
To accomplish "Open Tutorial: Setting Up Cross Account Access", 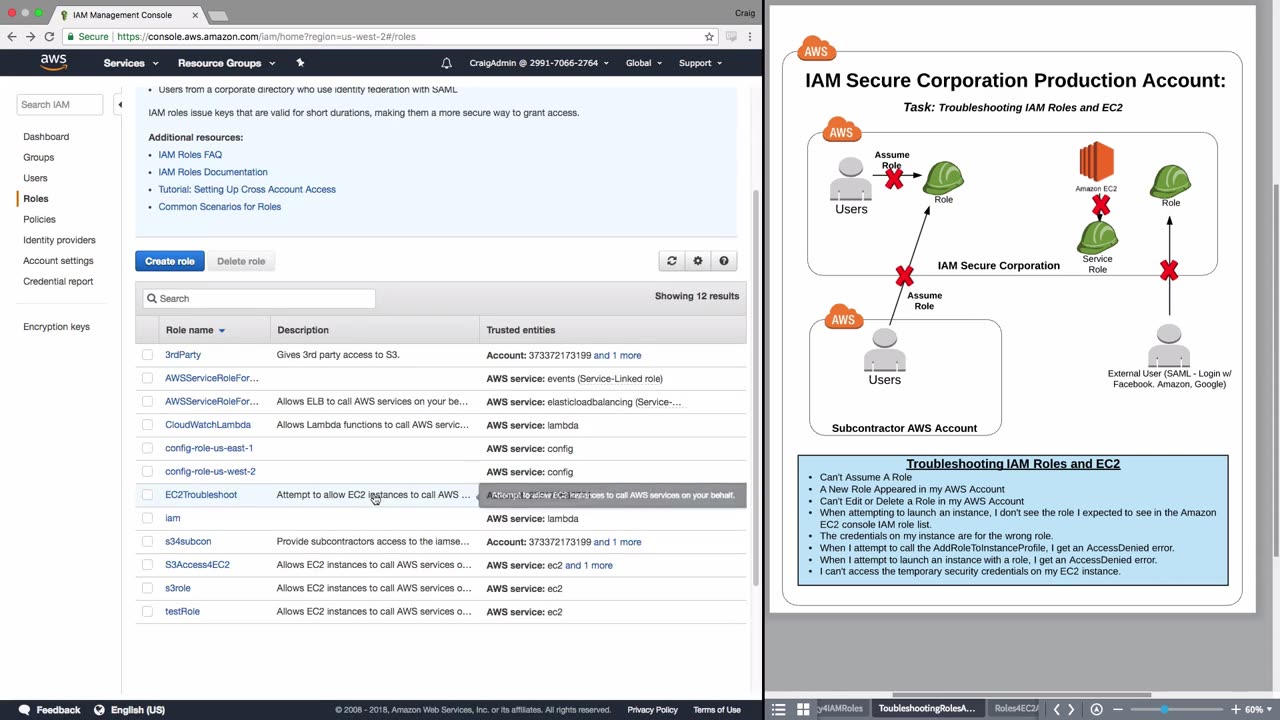I will 247,189.
